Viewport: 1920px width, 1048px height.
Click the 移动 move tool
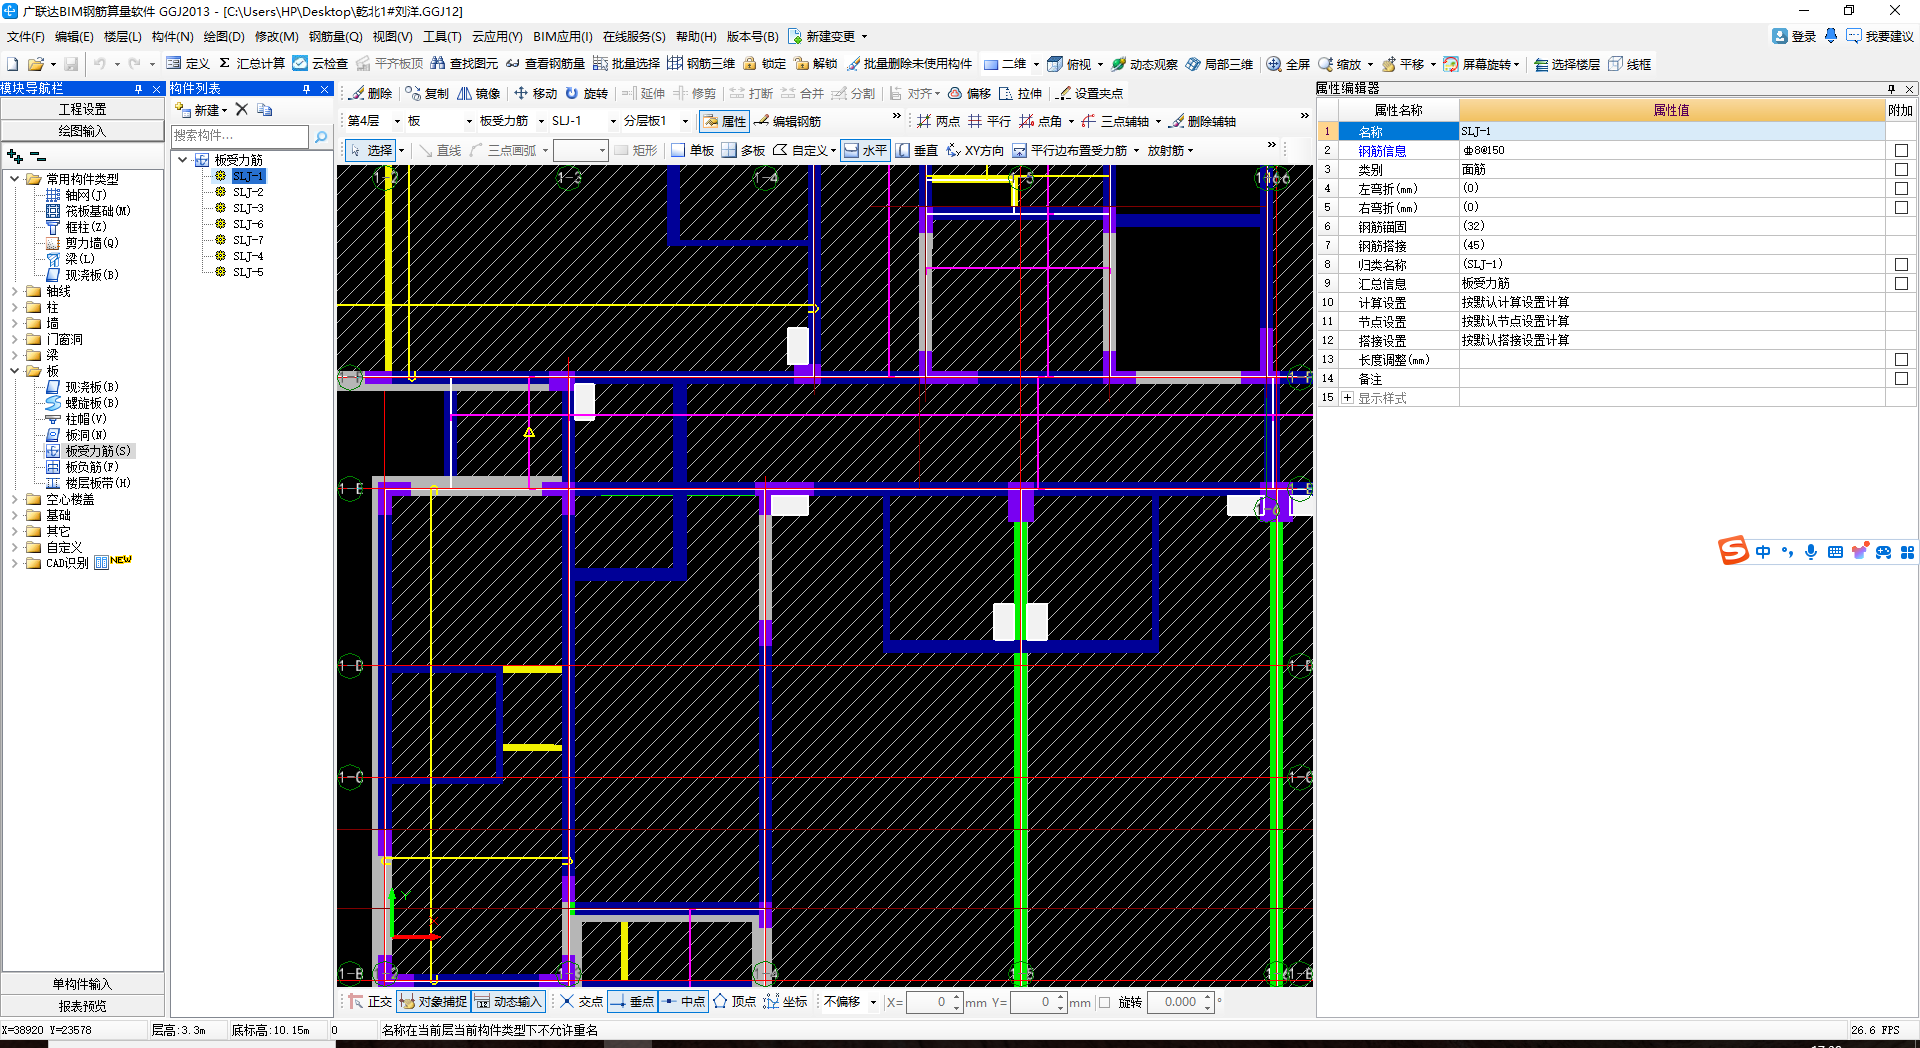535,93
